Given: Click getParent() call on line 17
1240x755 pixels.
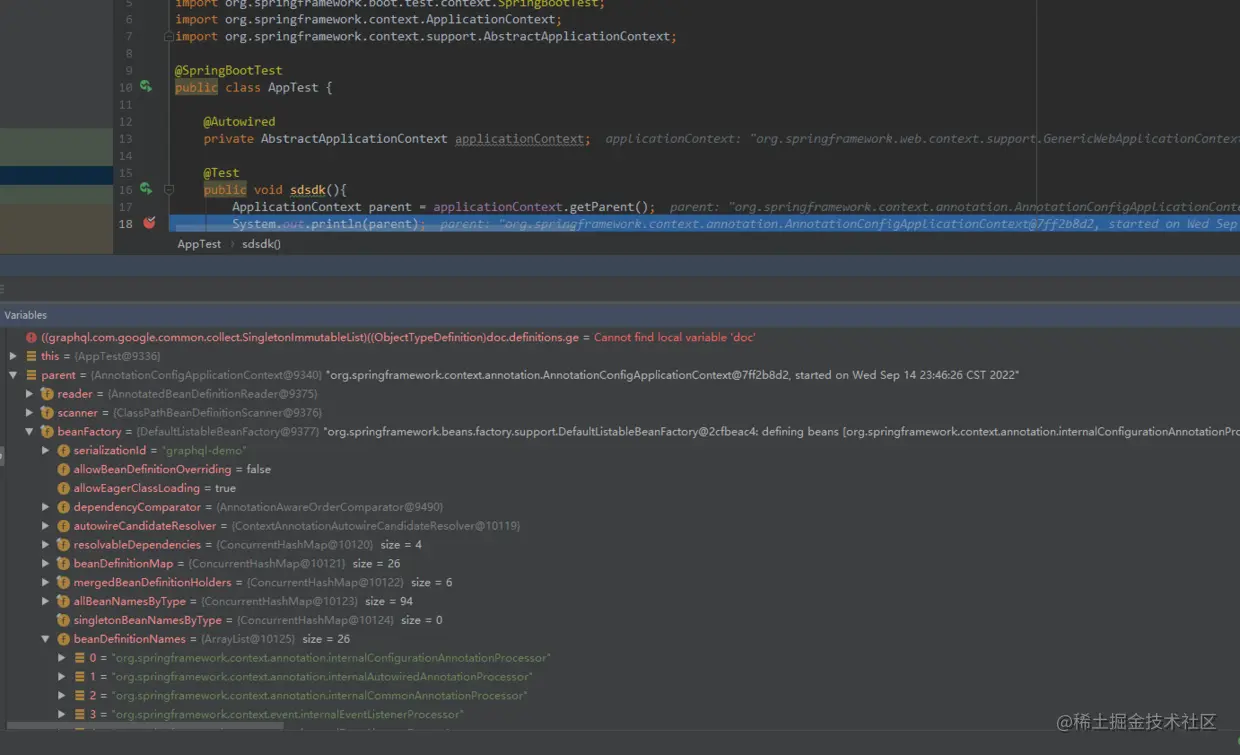Looking at the screenshot, I should (x=609, y=207).
